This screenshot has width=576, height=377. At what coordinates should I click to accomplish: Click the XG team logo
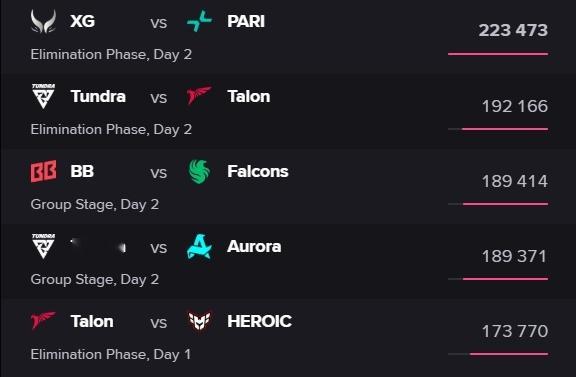(43, 21)
